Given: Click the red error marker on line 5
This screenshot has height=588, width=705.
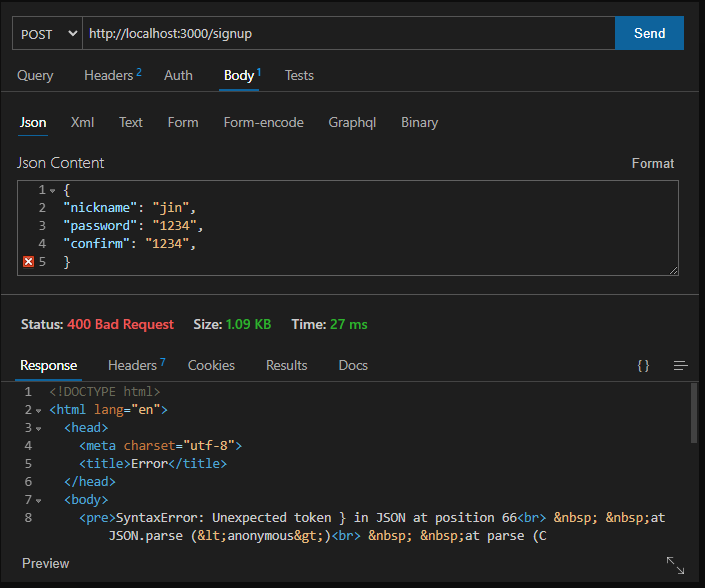Looking at the screenshot, I should coord(28,262).
